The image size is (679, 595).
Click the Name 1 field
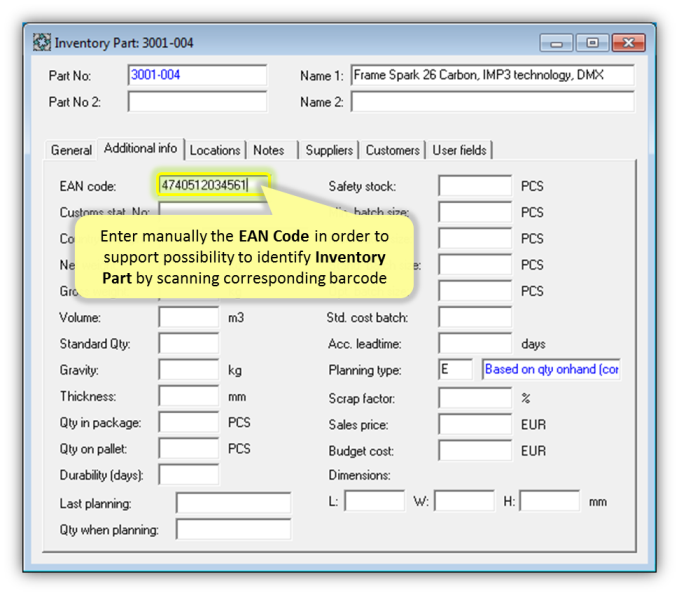(493, 75)
